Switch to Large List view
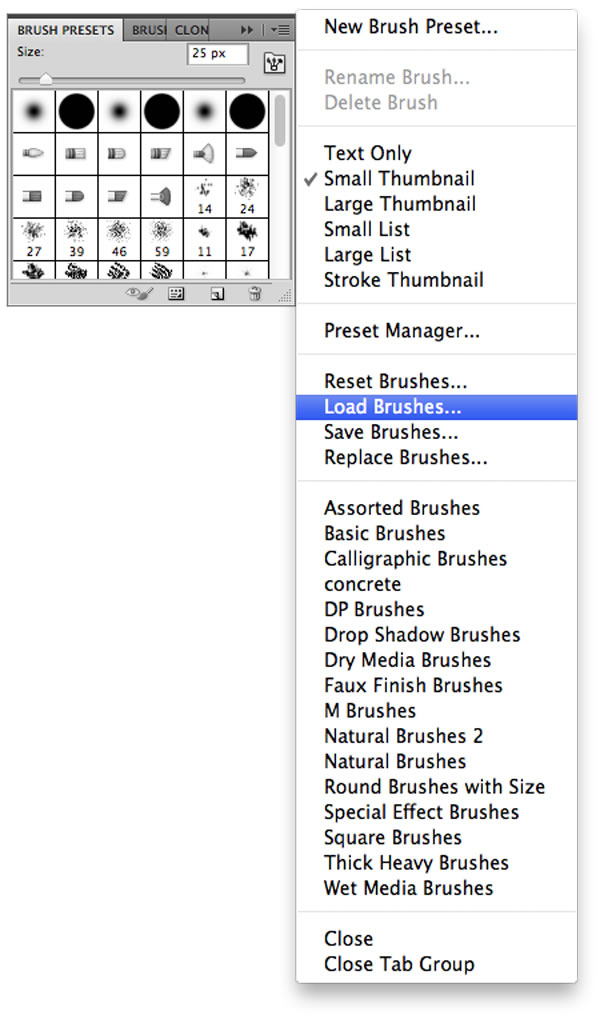Viewport: 600px width, 1019px height. (367, 254)
